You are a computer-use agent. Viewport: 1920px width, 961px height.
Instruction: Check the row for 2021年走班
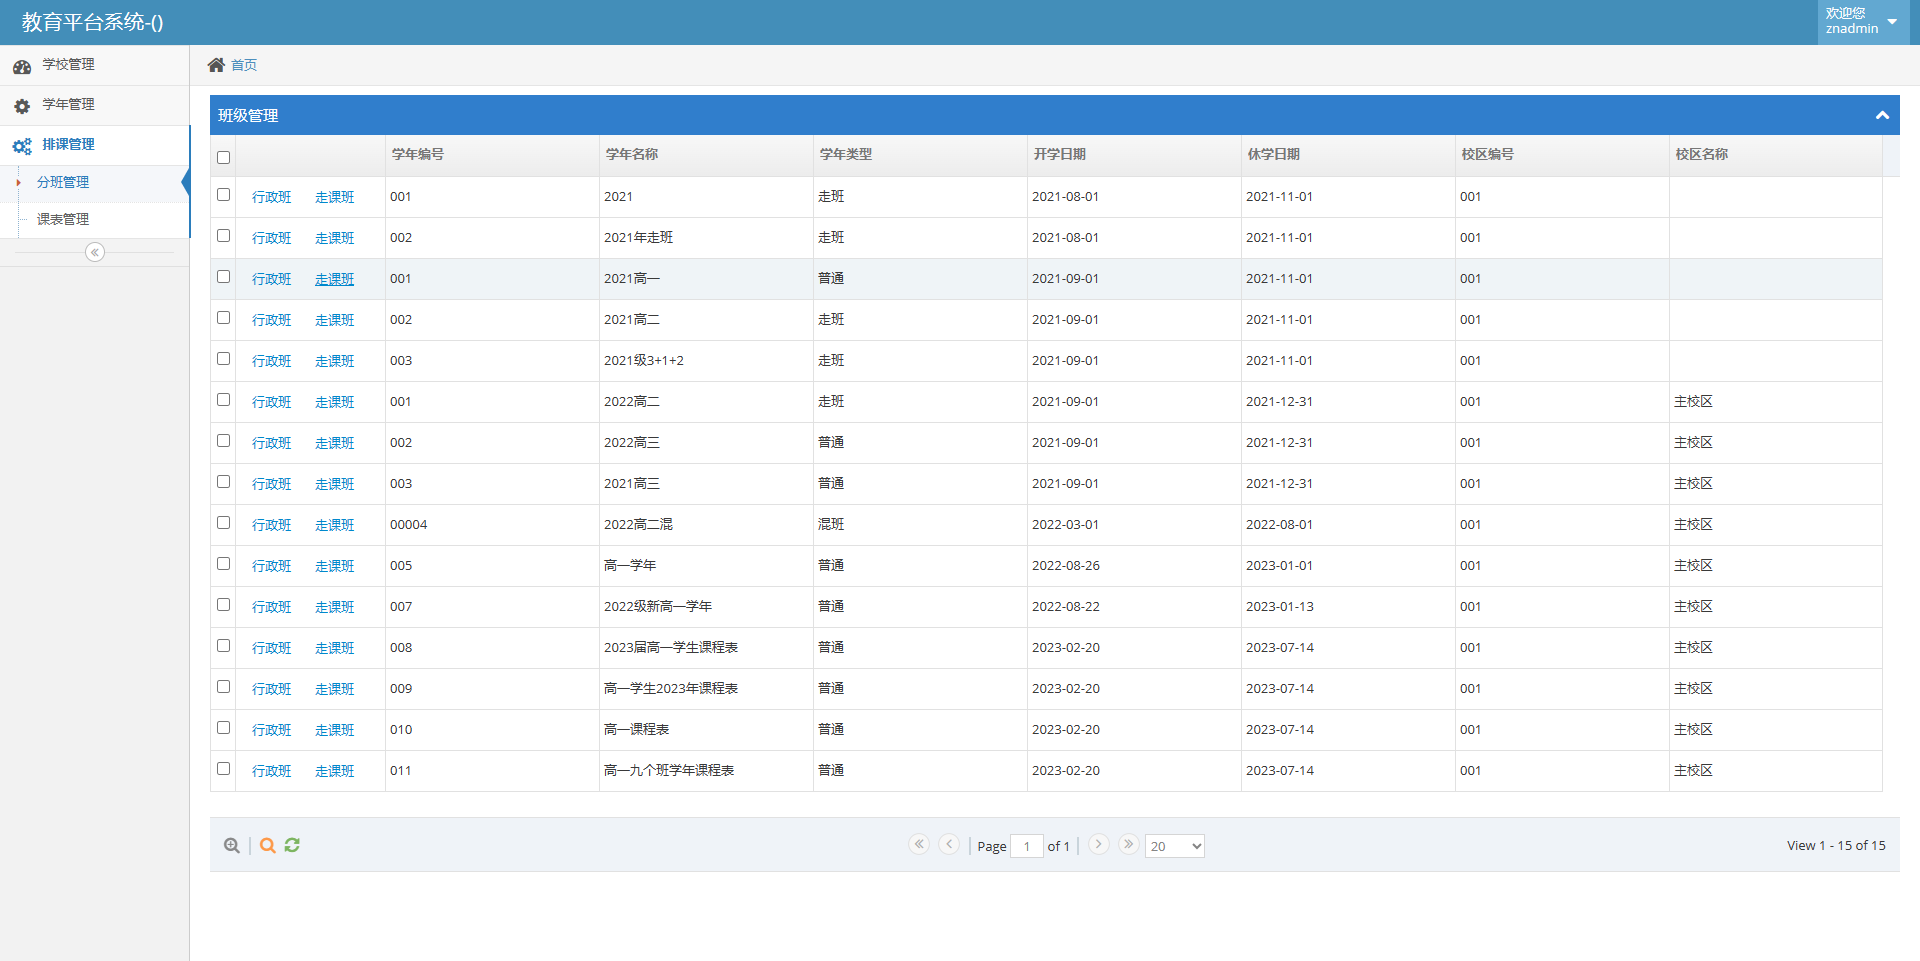click(223, 236)
